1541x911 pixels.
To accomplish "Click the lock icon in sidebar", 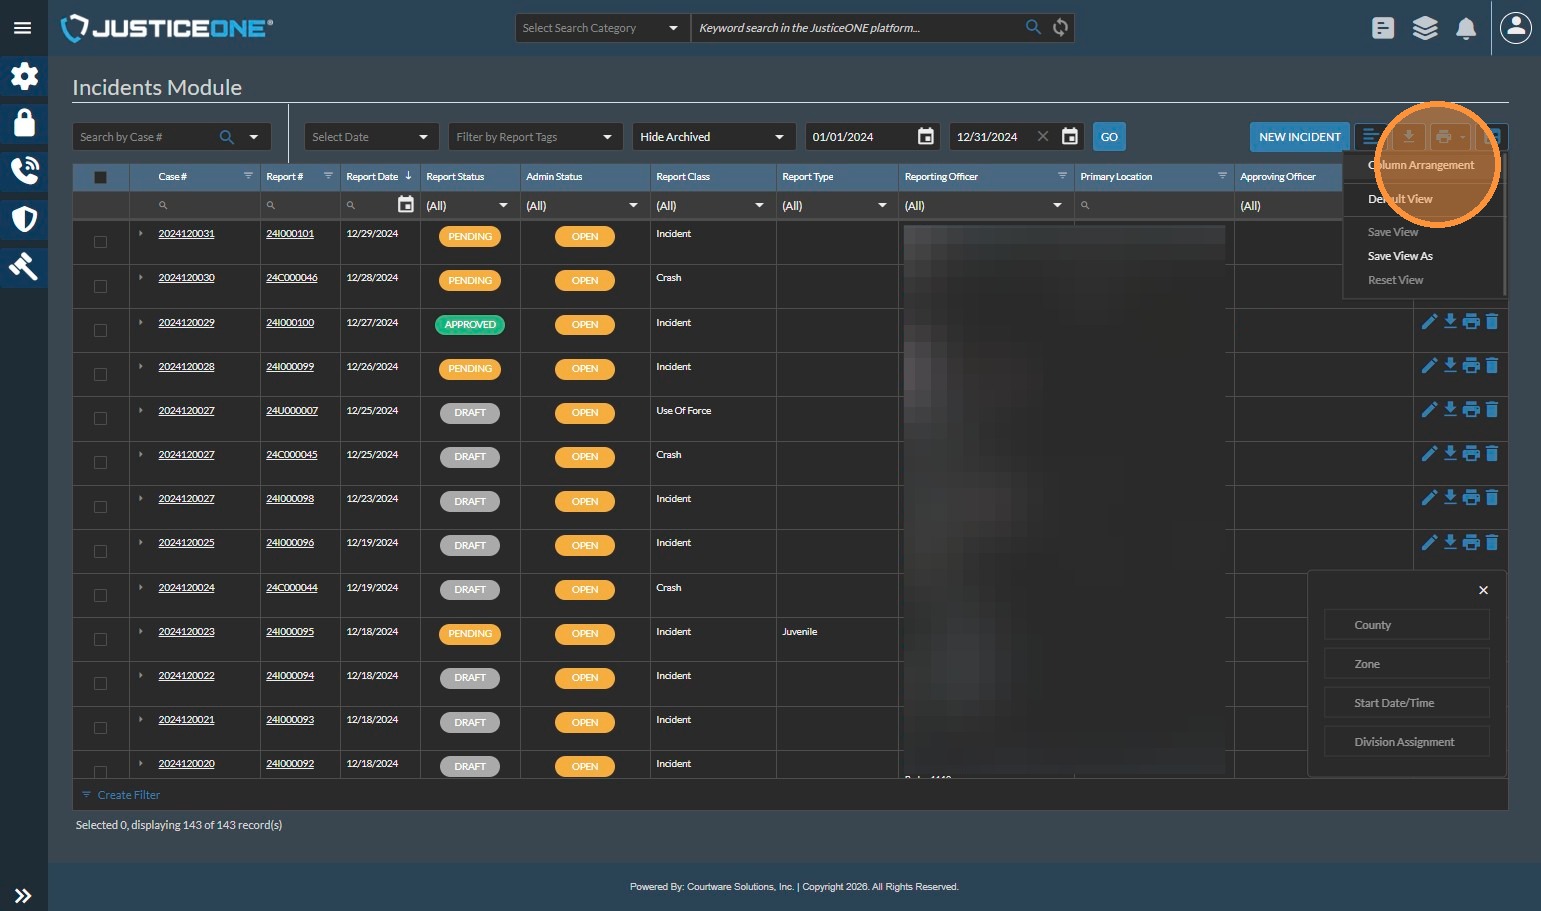I will tap(24, 123).
